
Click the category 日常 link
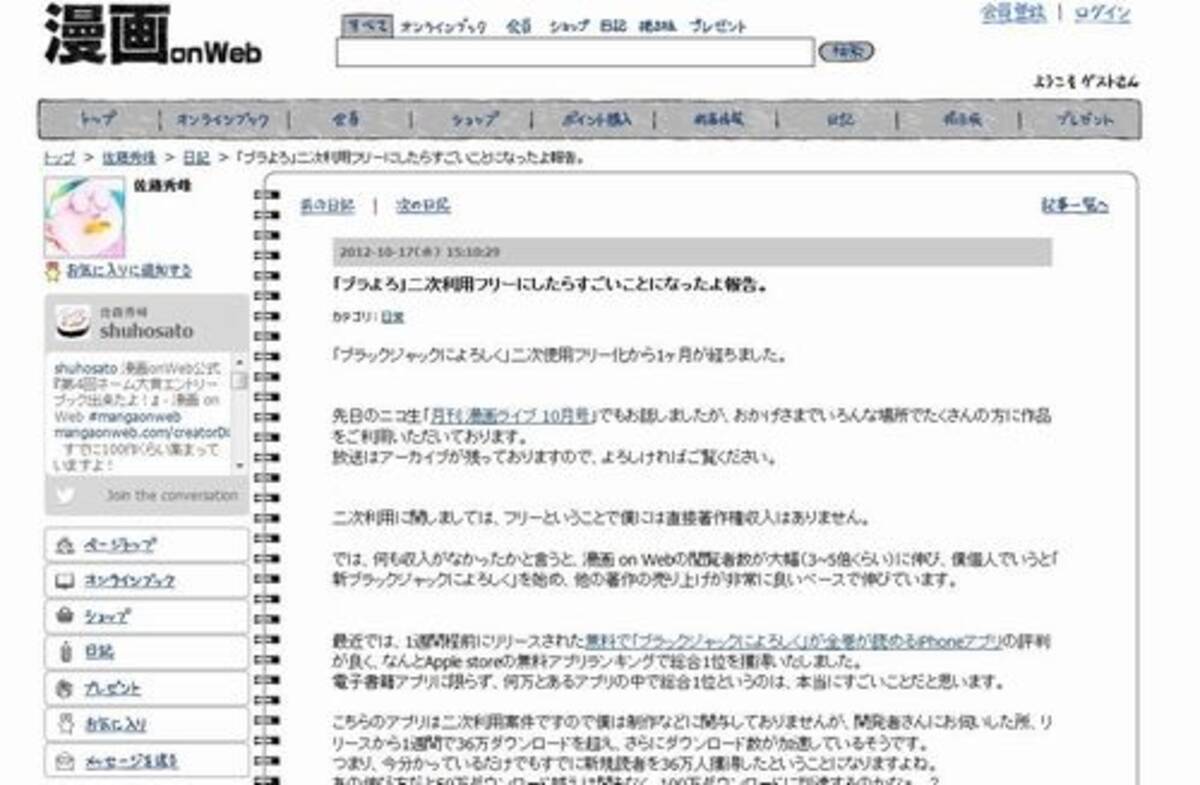[392, 317]
